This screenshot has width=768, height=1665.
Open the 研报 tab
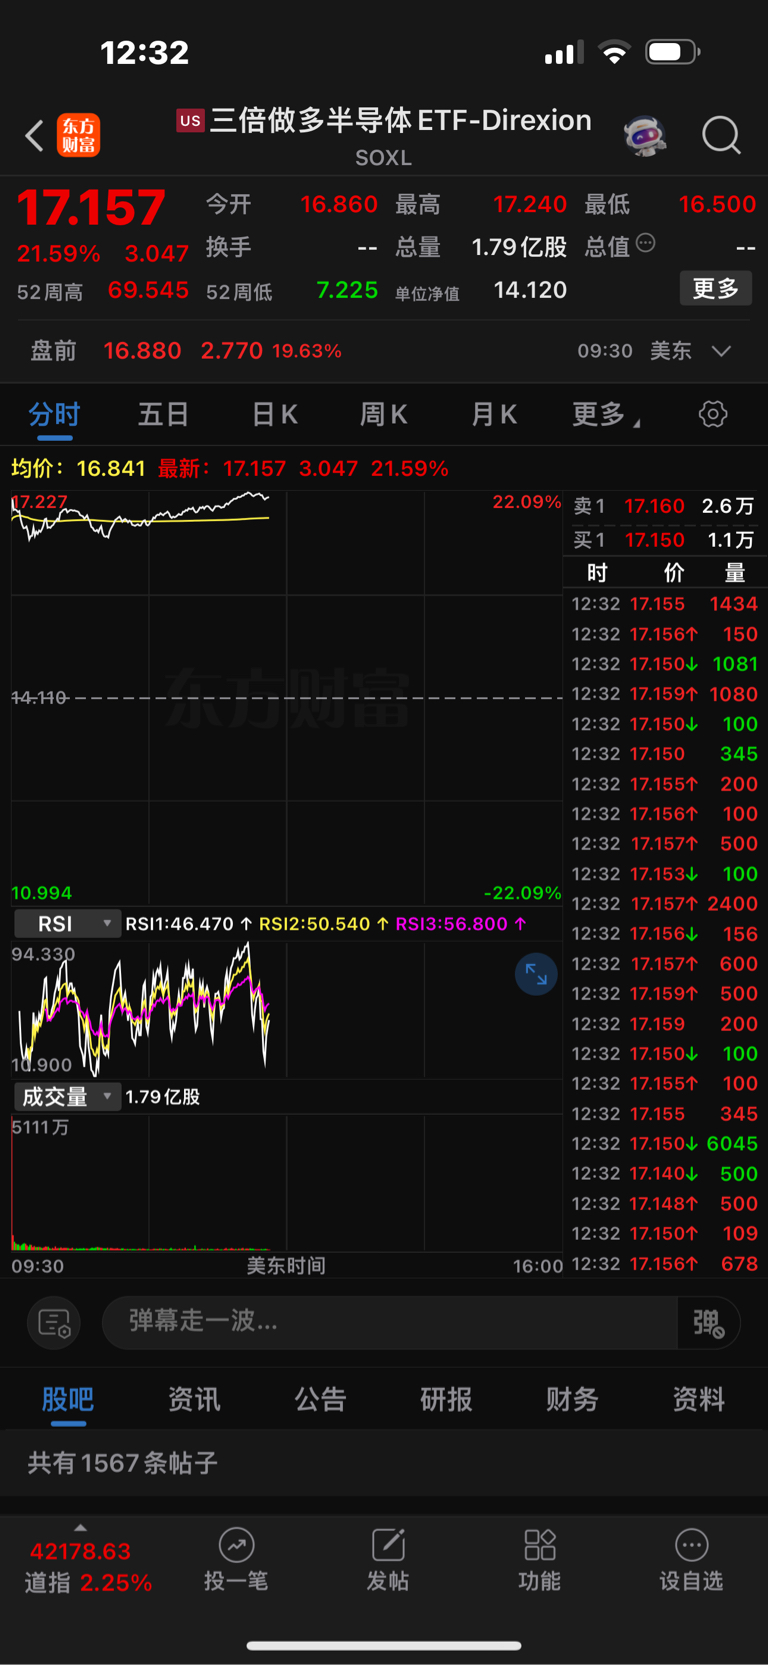pos(446,1399)
